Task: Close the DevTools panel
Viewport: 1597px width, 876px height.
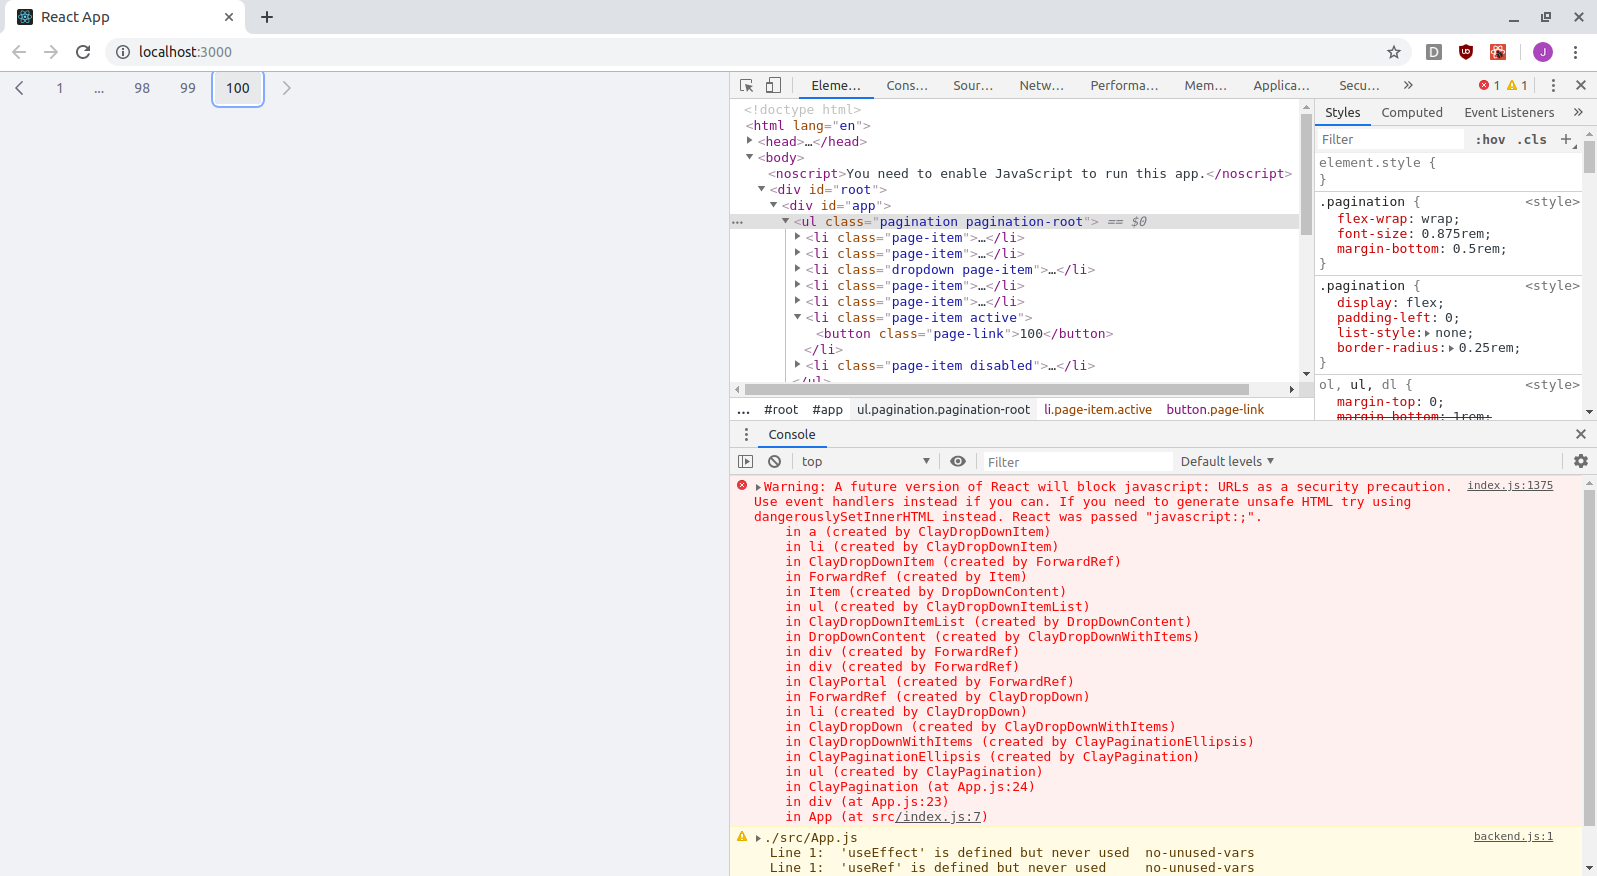Action: pos(1581,86)
